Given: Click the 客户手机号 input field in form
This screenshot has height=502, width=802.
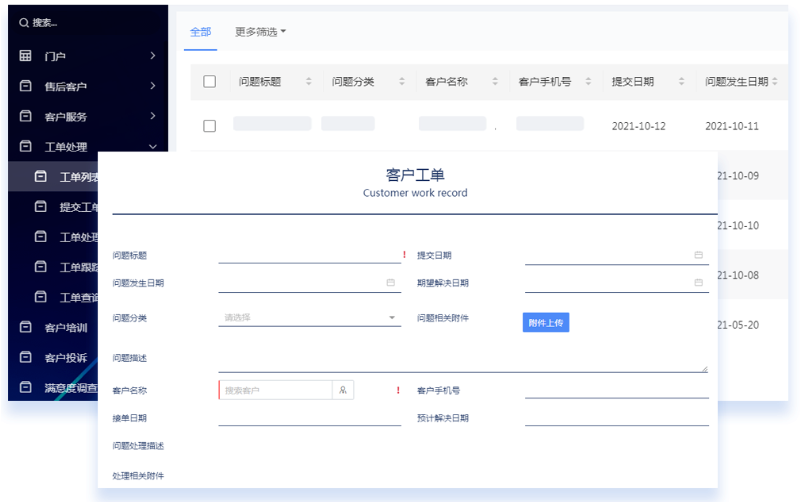Looking at the screenshot, I should pos(616,390).
